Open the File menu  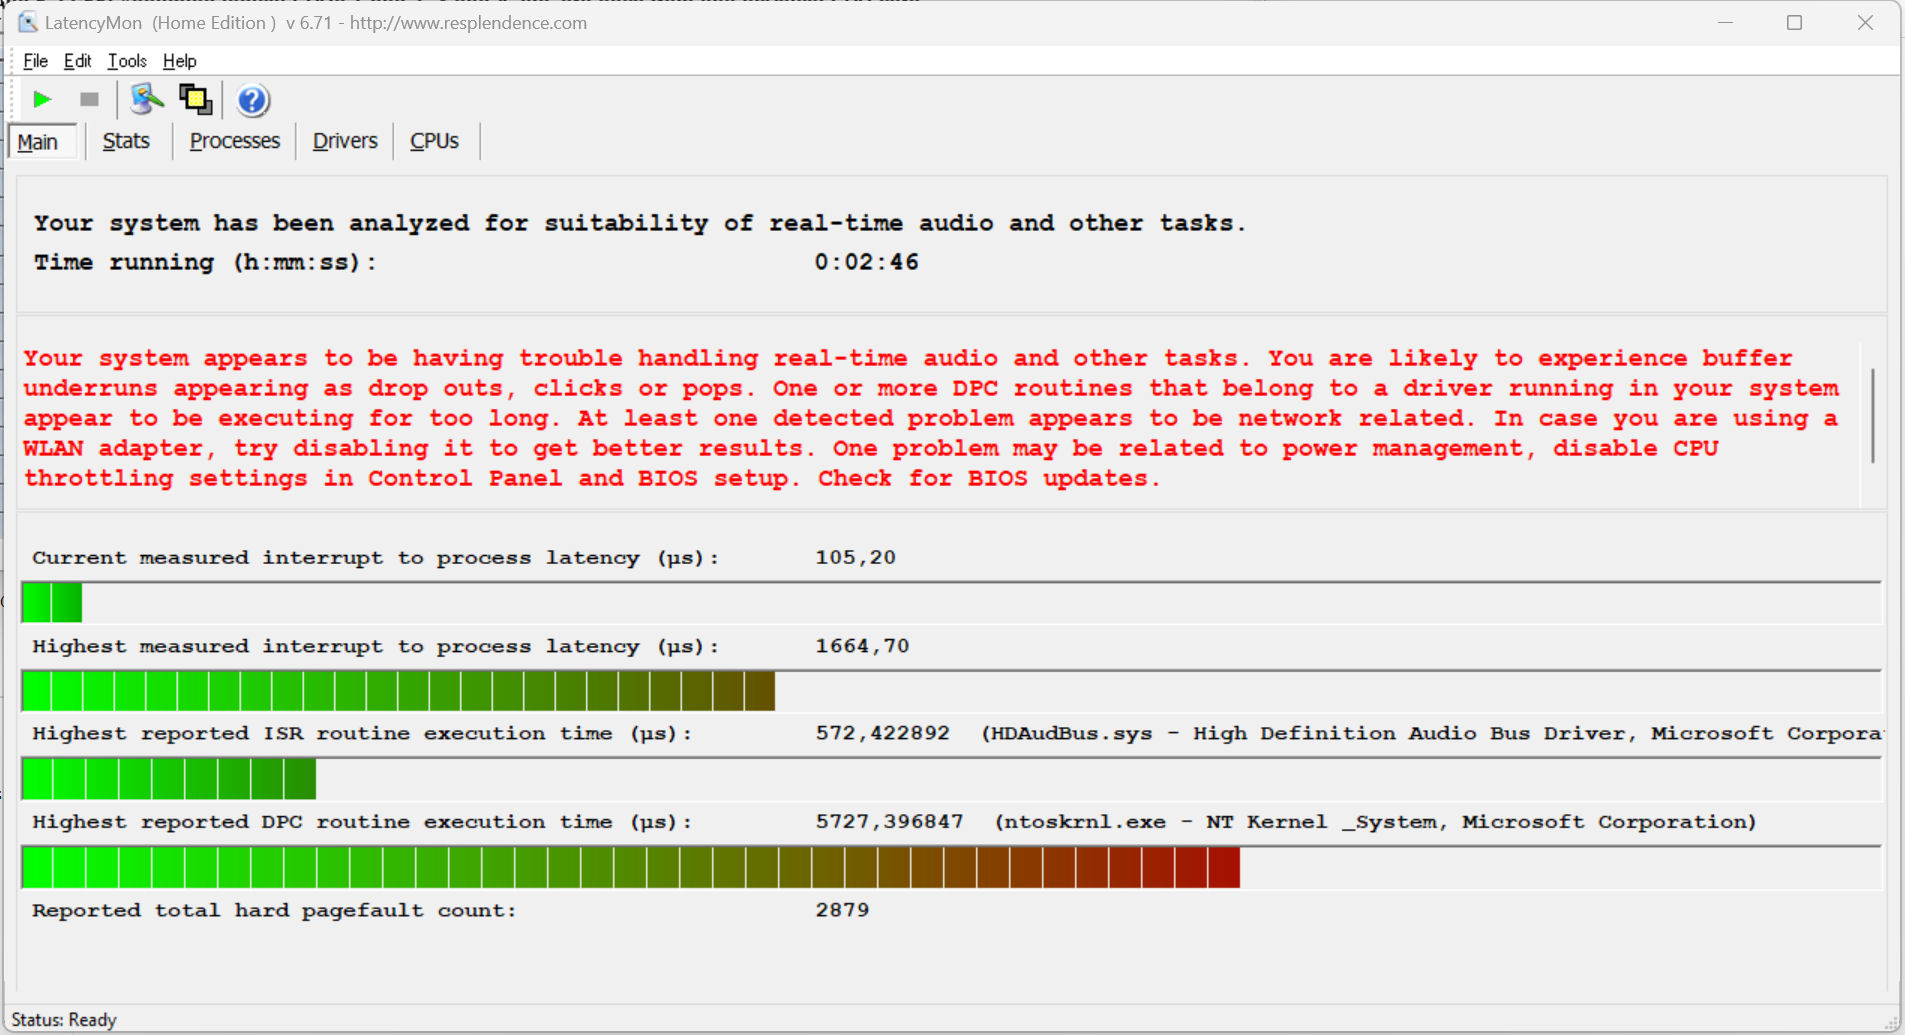[x=35, y=61]
